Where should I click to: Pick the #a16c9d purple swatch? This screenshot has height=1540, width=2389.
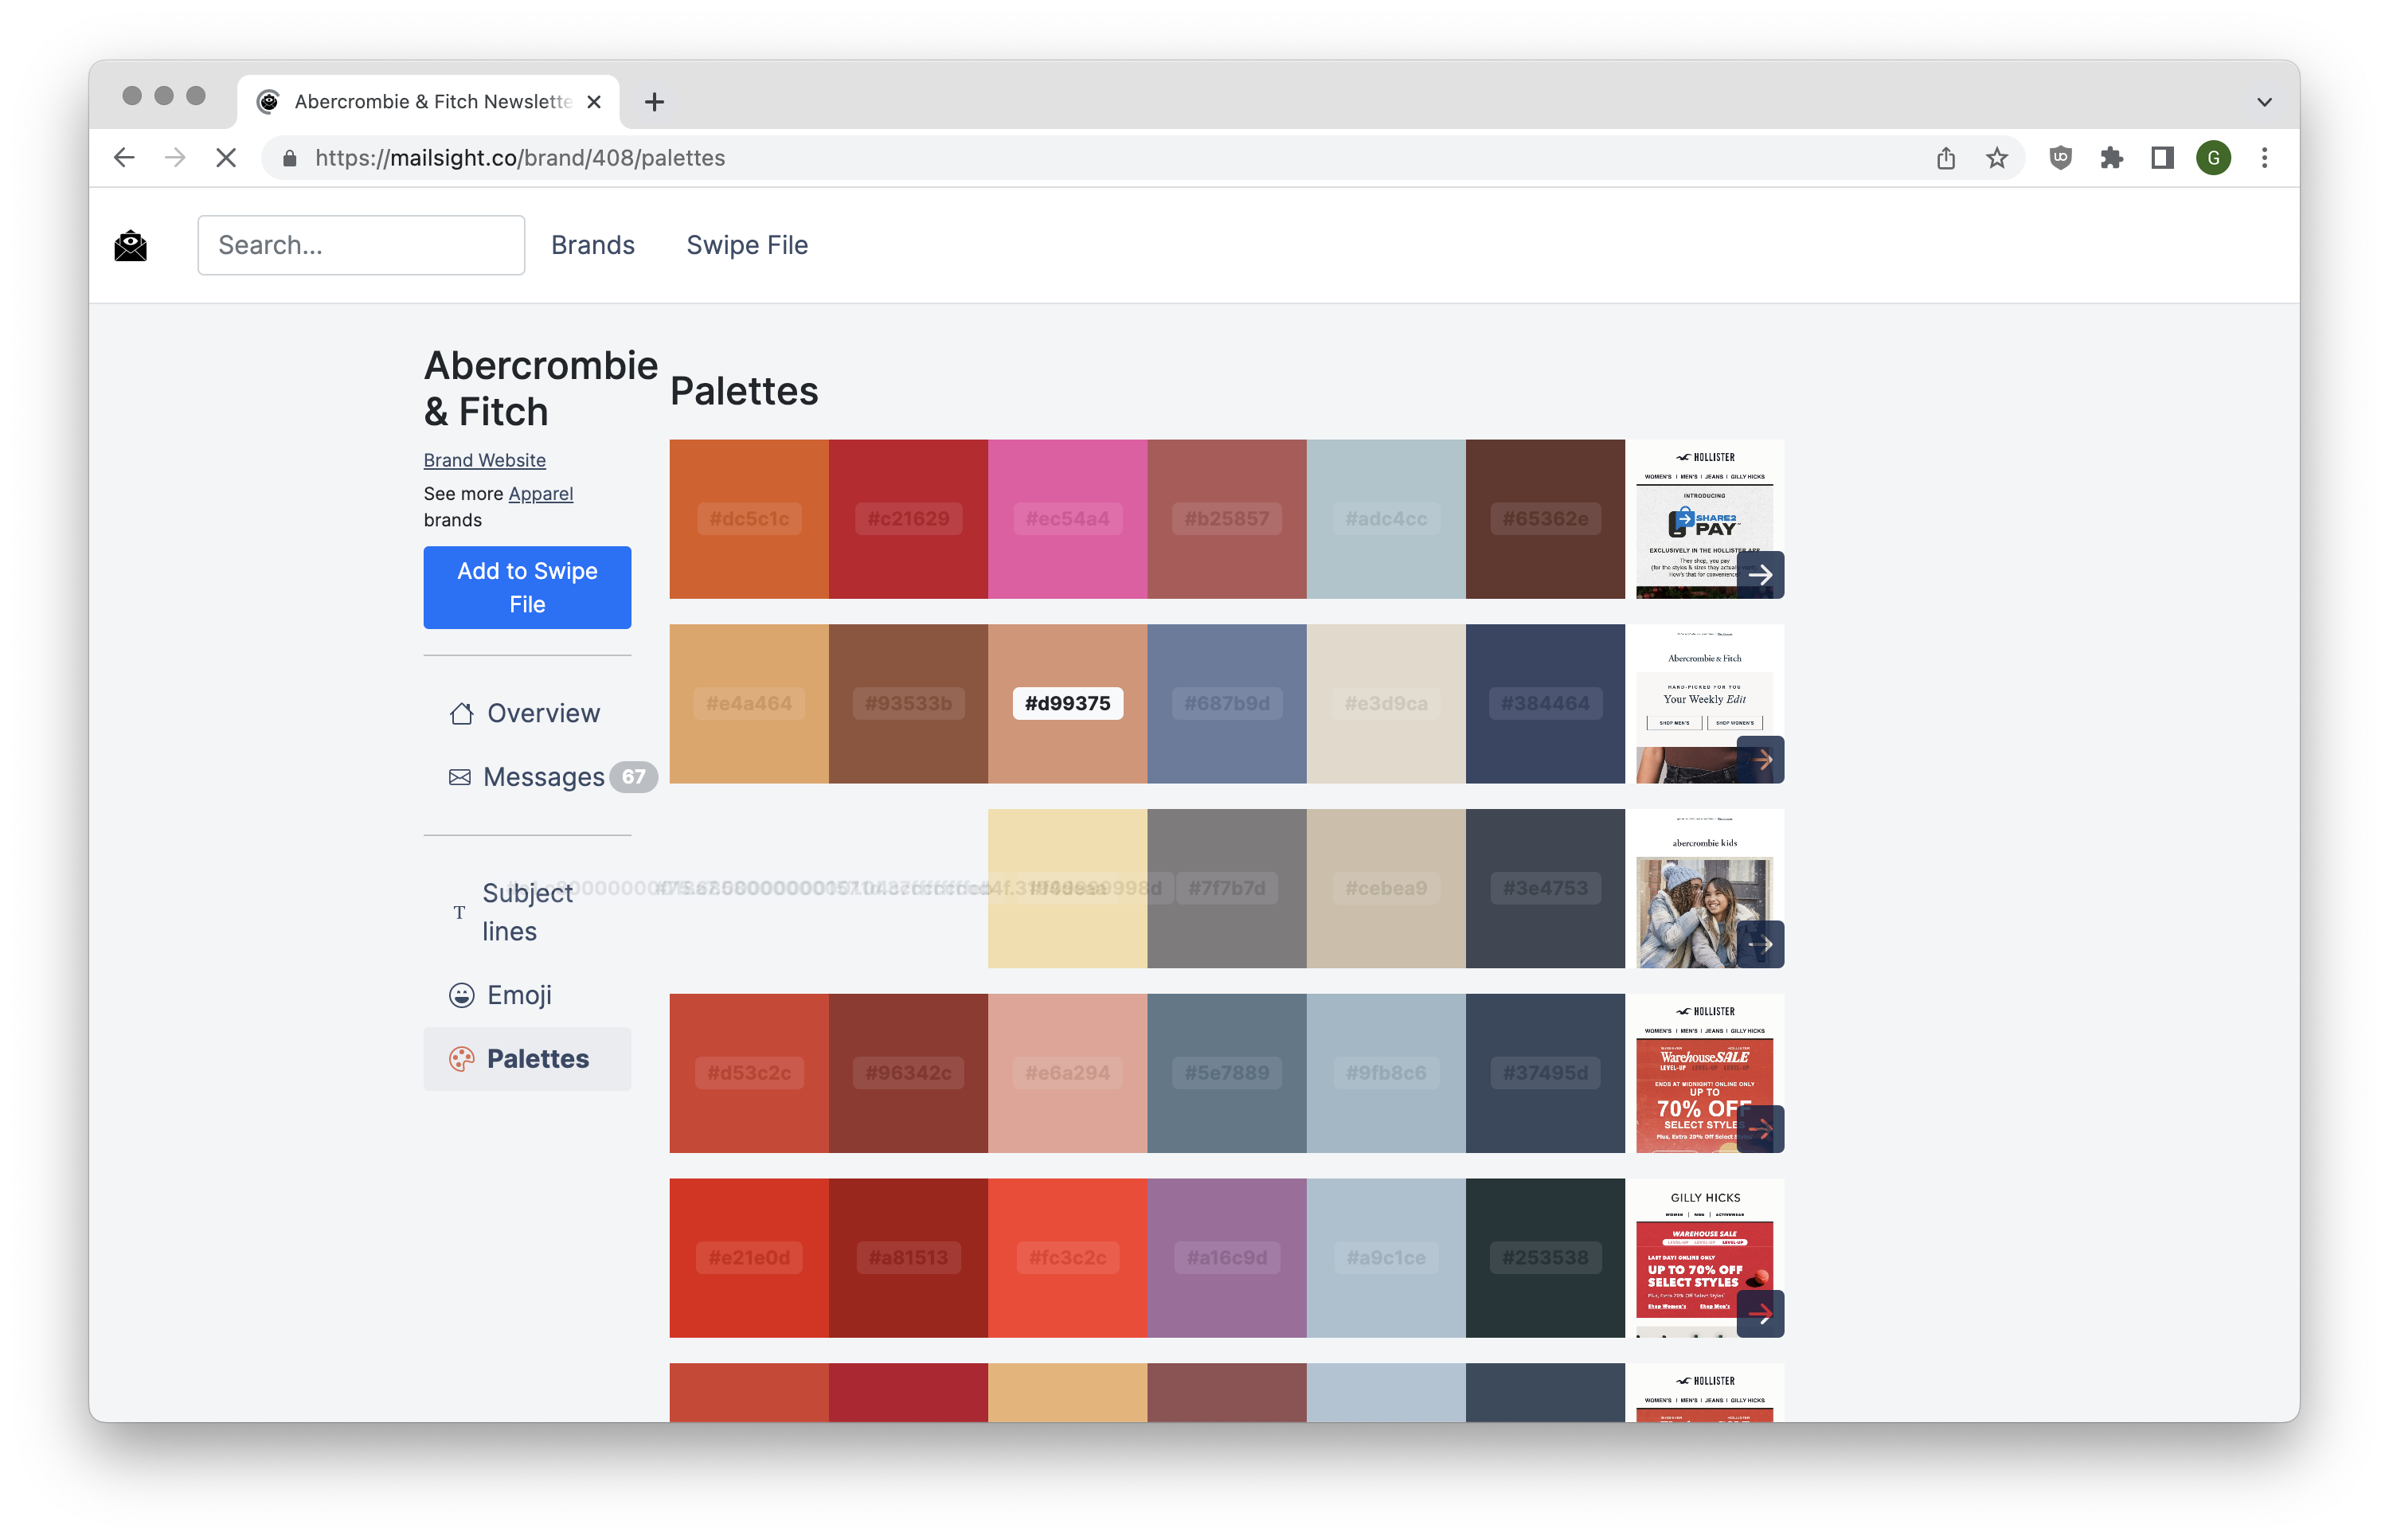tap(1227, 1258)
